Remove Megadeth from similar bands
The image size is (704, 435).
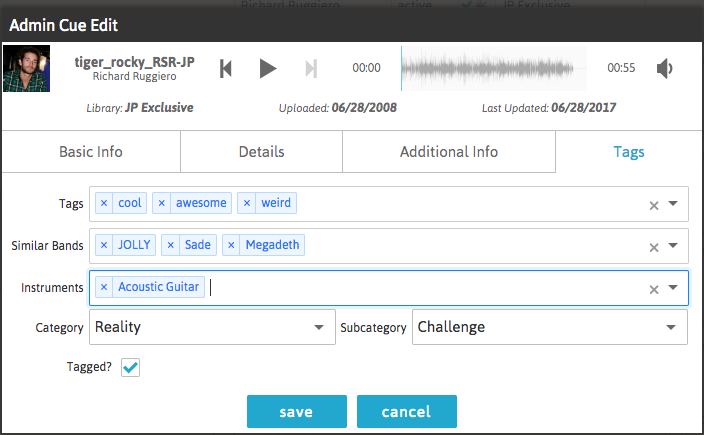[x=231, y=245]
